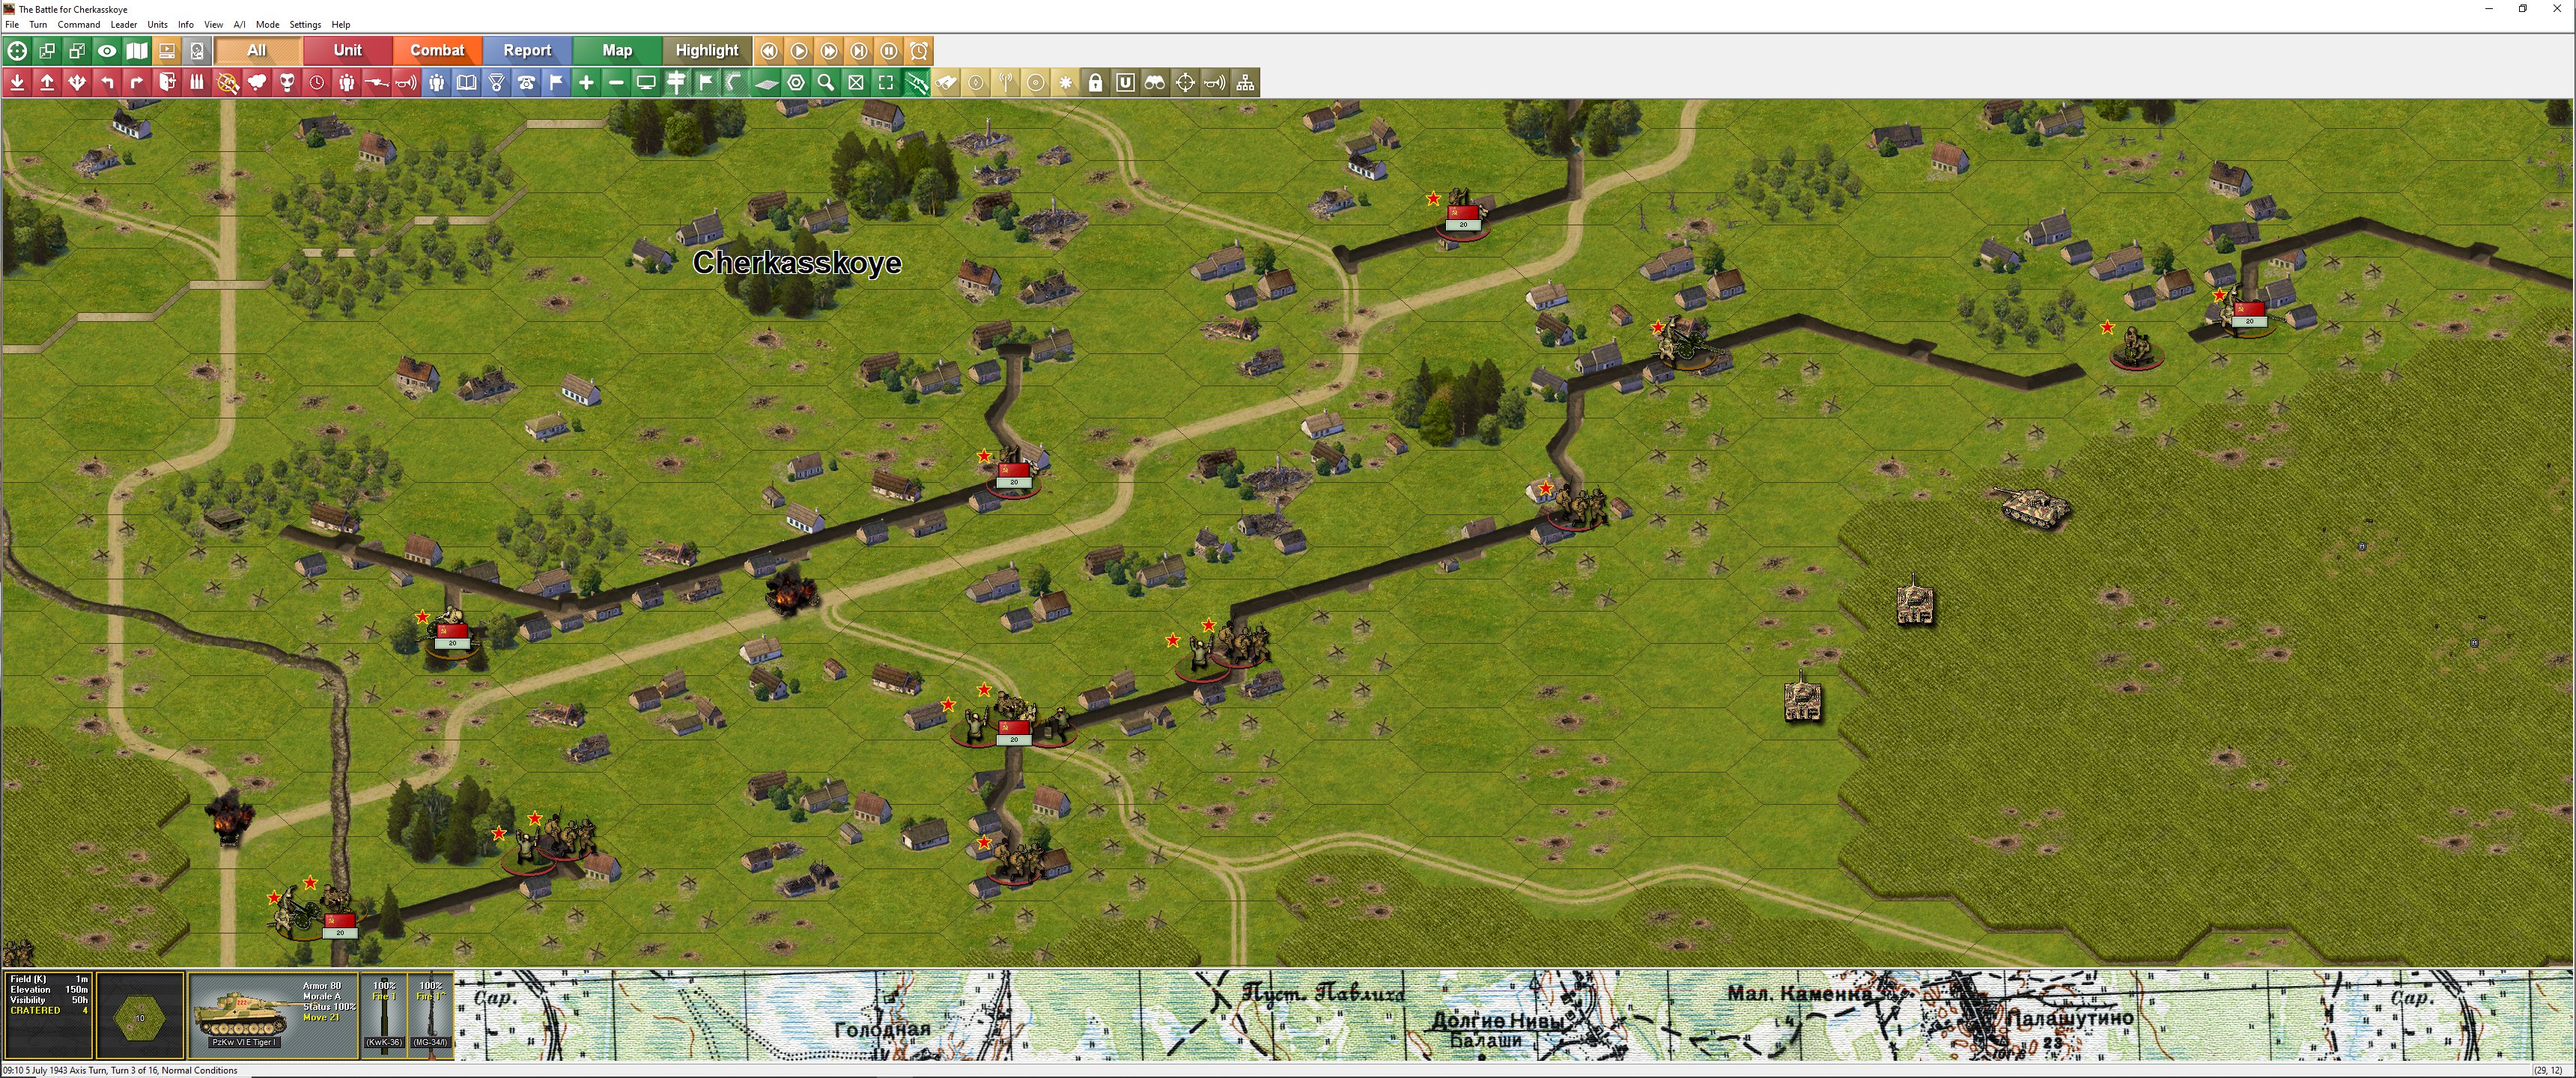This screenshot has height=1078, width=2576.
Task: Select the PzKw VI E Tiger I unit card
Action: (x=273, y=1014)
